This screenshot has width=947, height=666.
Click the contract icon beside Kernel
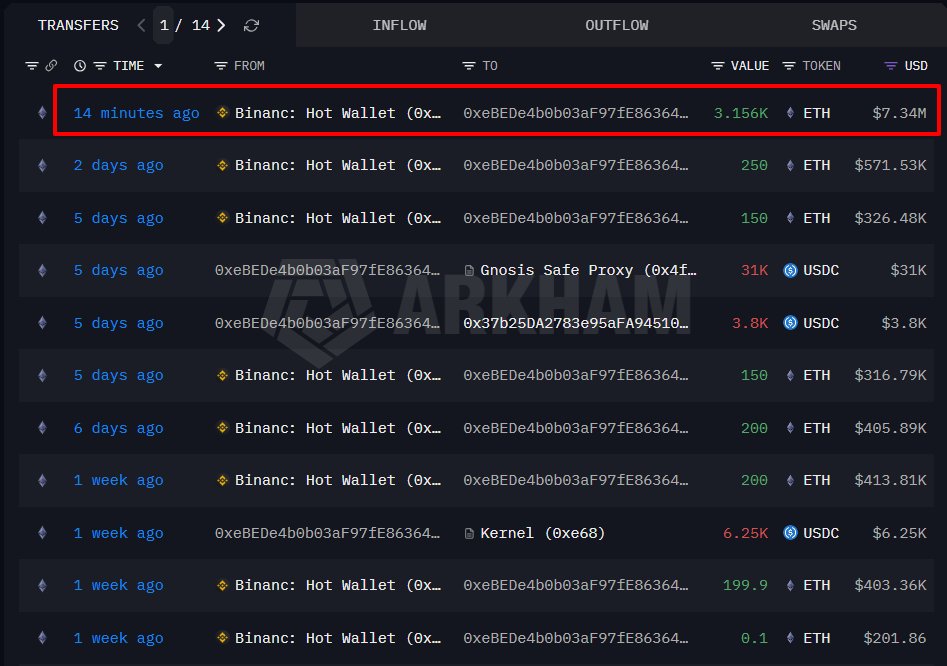[469, 533]
